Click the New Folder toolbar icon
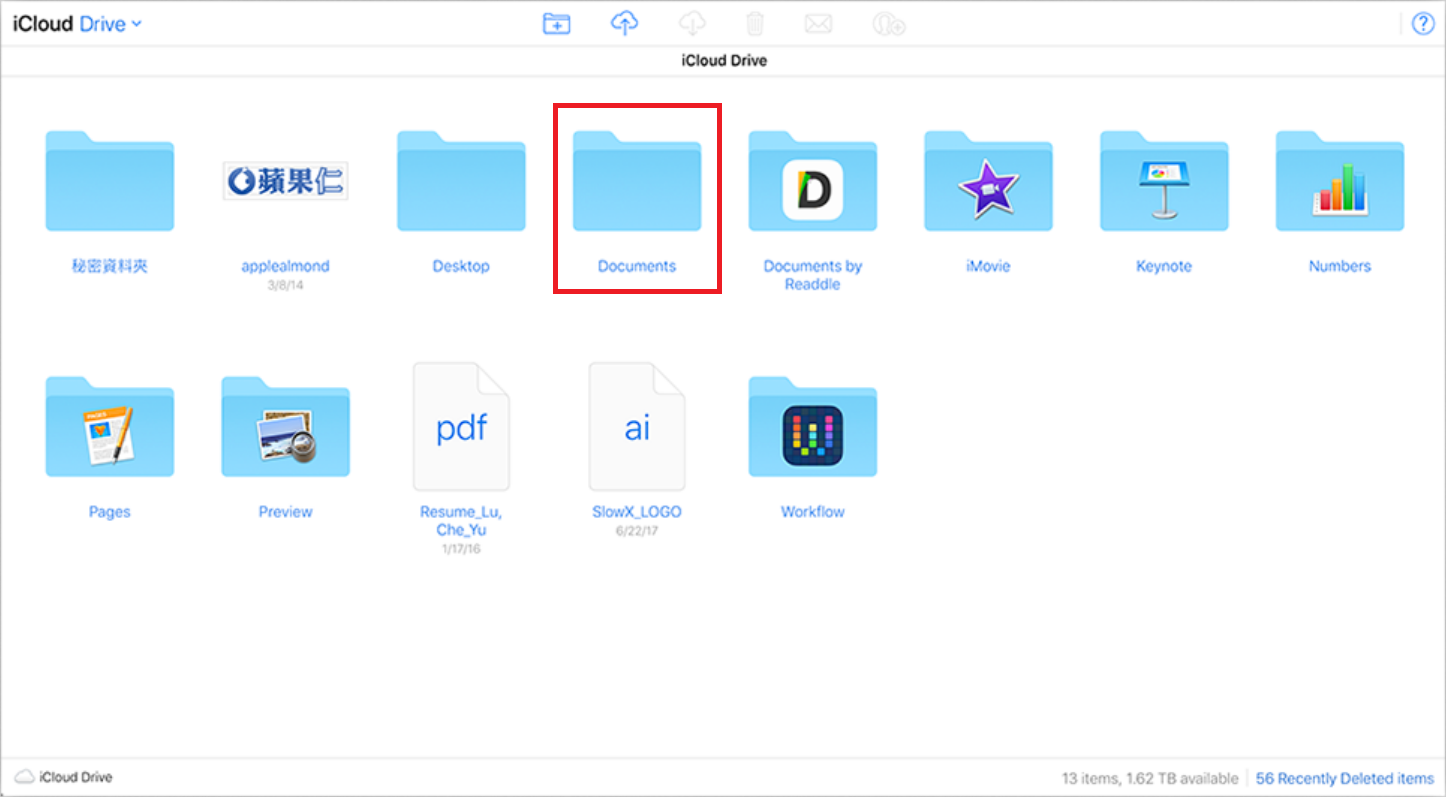 click(x=556, y=24)
